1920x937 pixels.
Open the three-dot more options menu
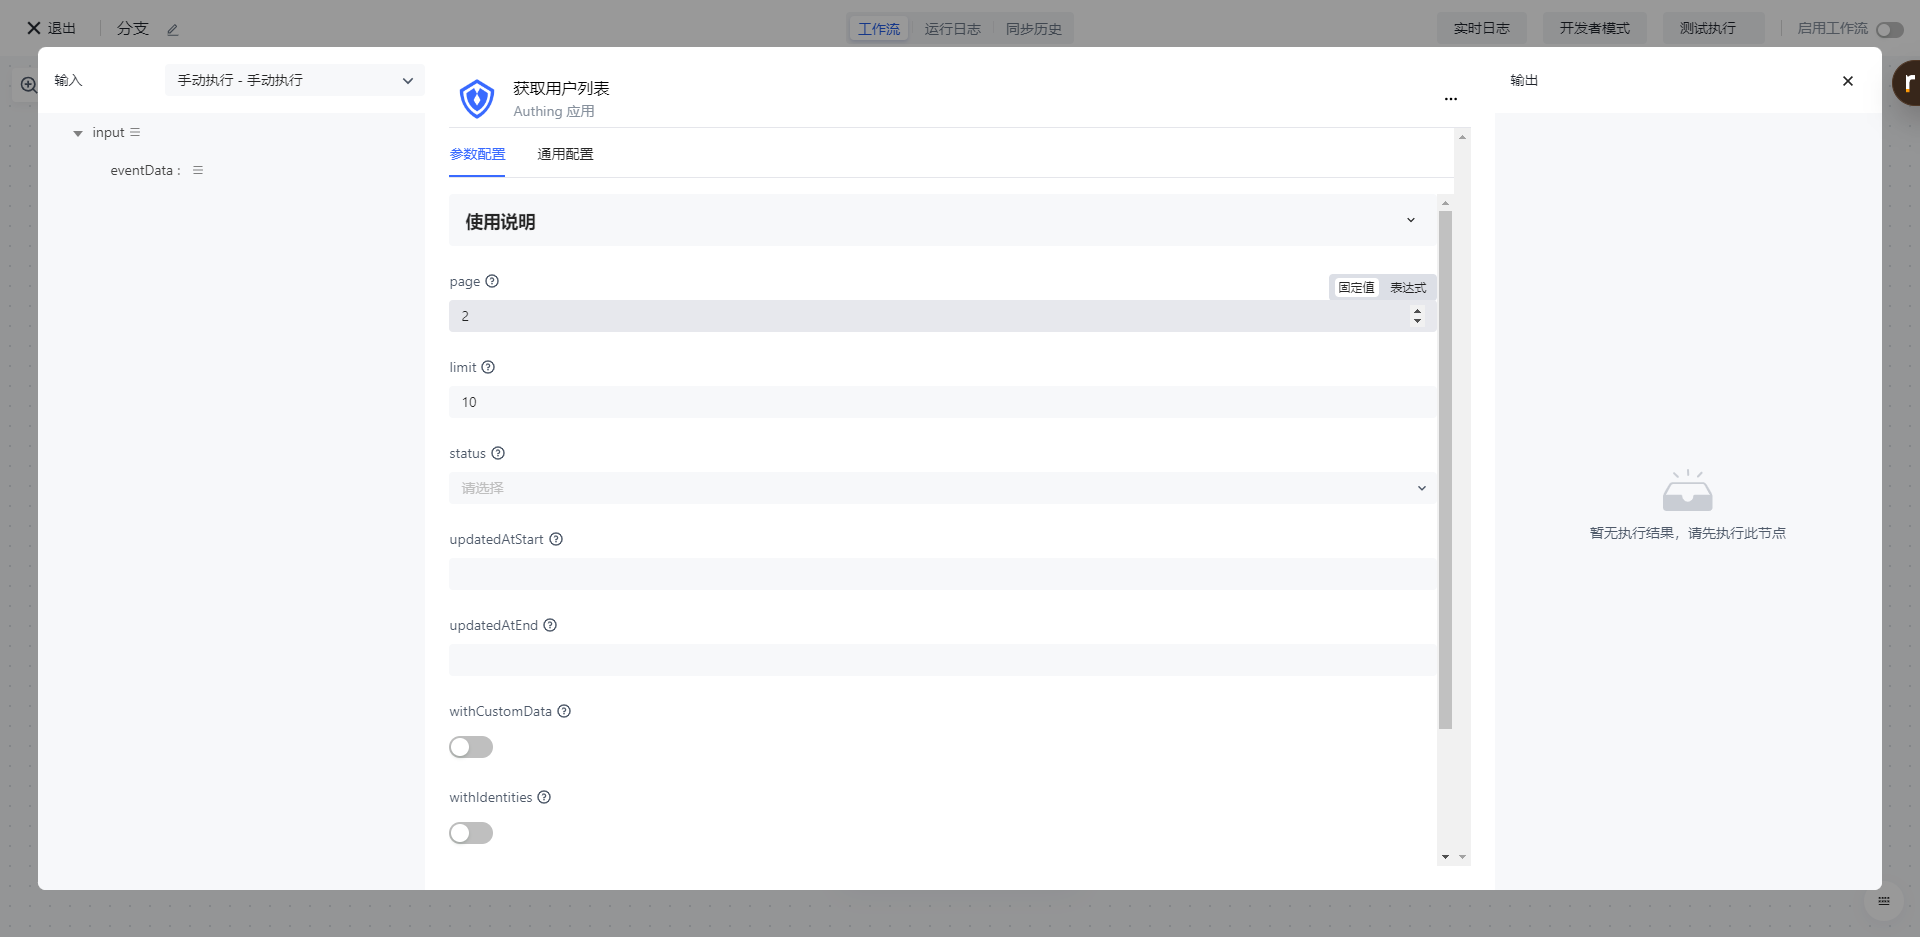click(x=1450, y=99)
